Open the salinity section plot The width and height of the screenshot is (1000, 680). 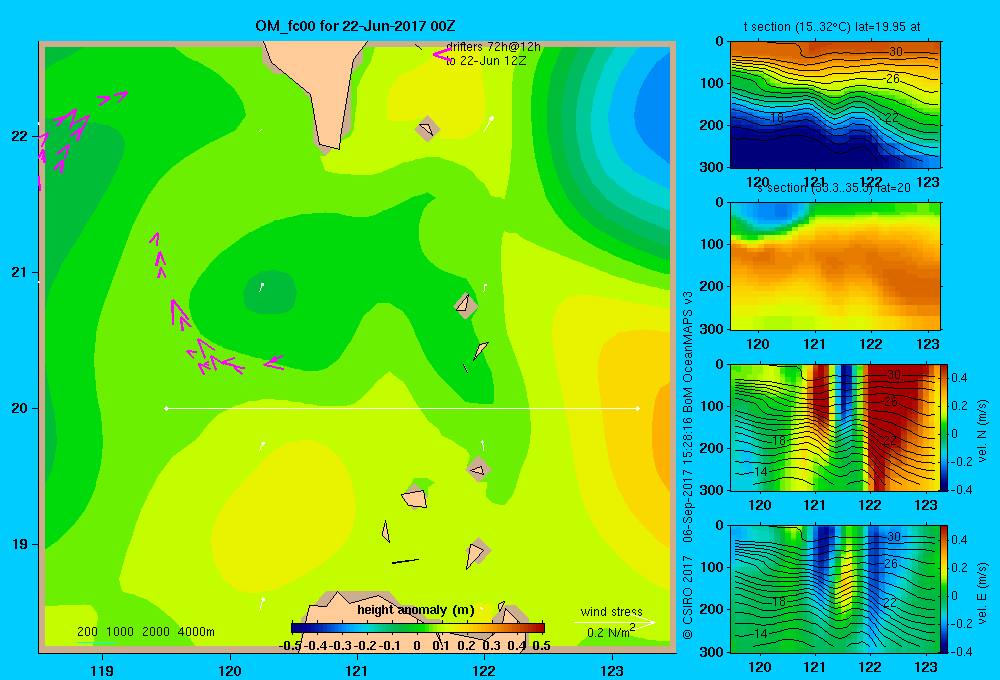click(x=835, y=266)
